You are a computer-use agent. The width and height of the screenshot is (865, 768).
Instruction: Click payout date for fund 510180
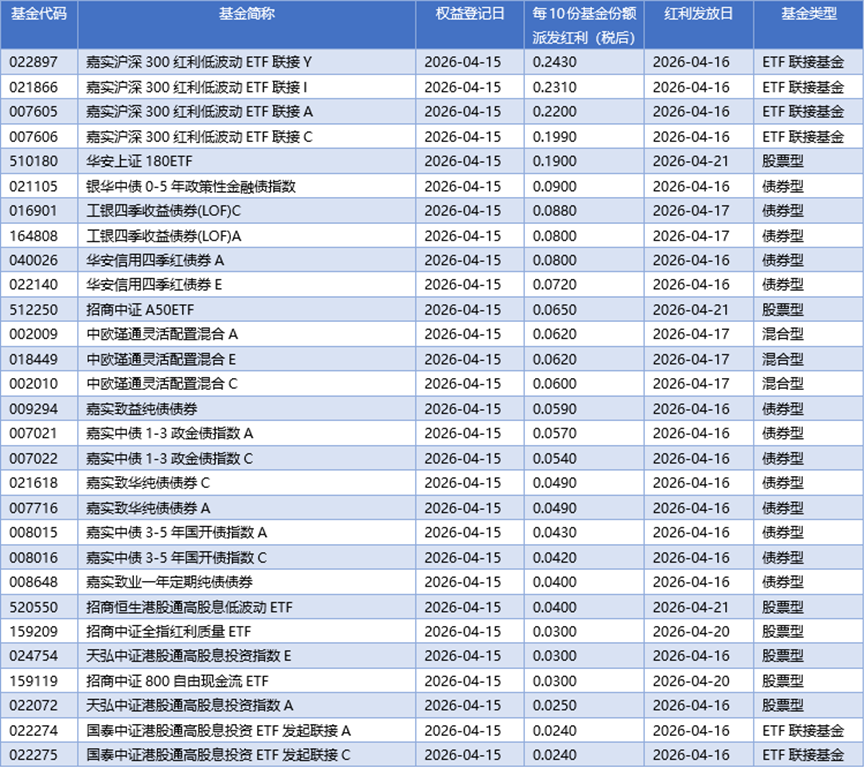coord(691,161)
